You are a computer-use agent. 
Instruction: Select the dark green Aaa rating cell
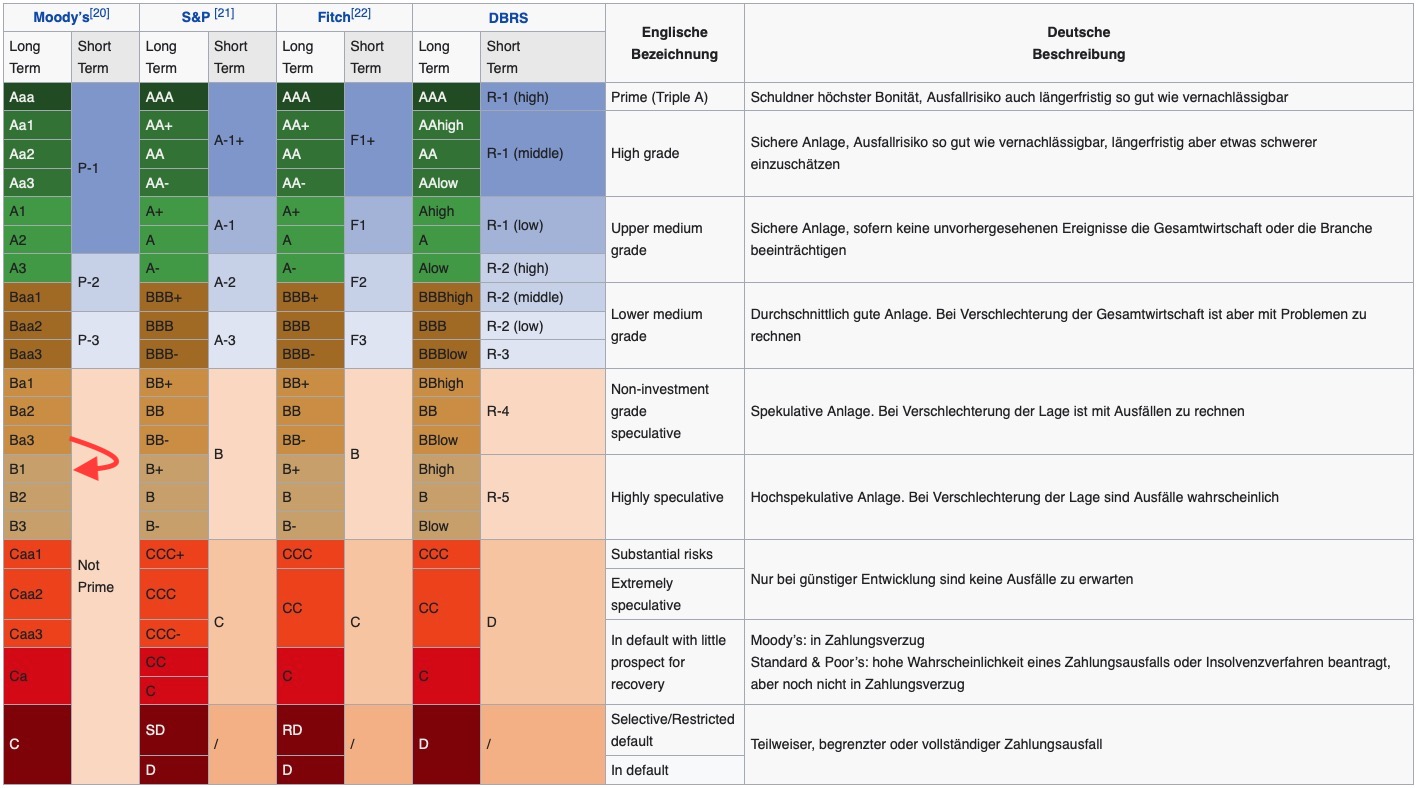click(37, 97)
